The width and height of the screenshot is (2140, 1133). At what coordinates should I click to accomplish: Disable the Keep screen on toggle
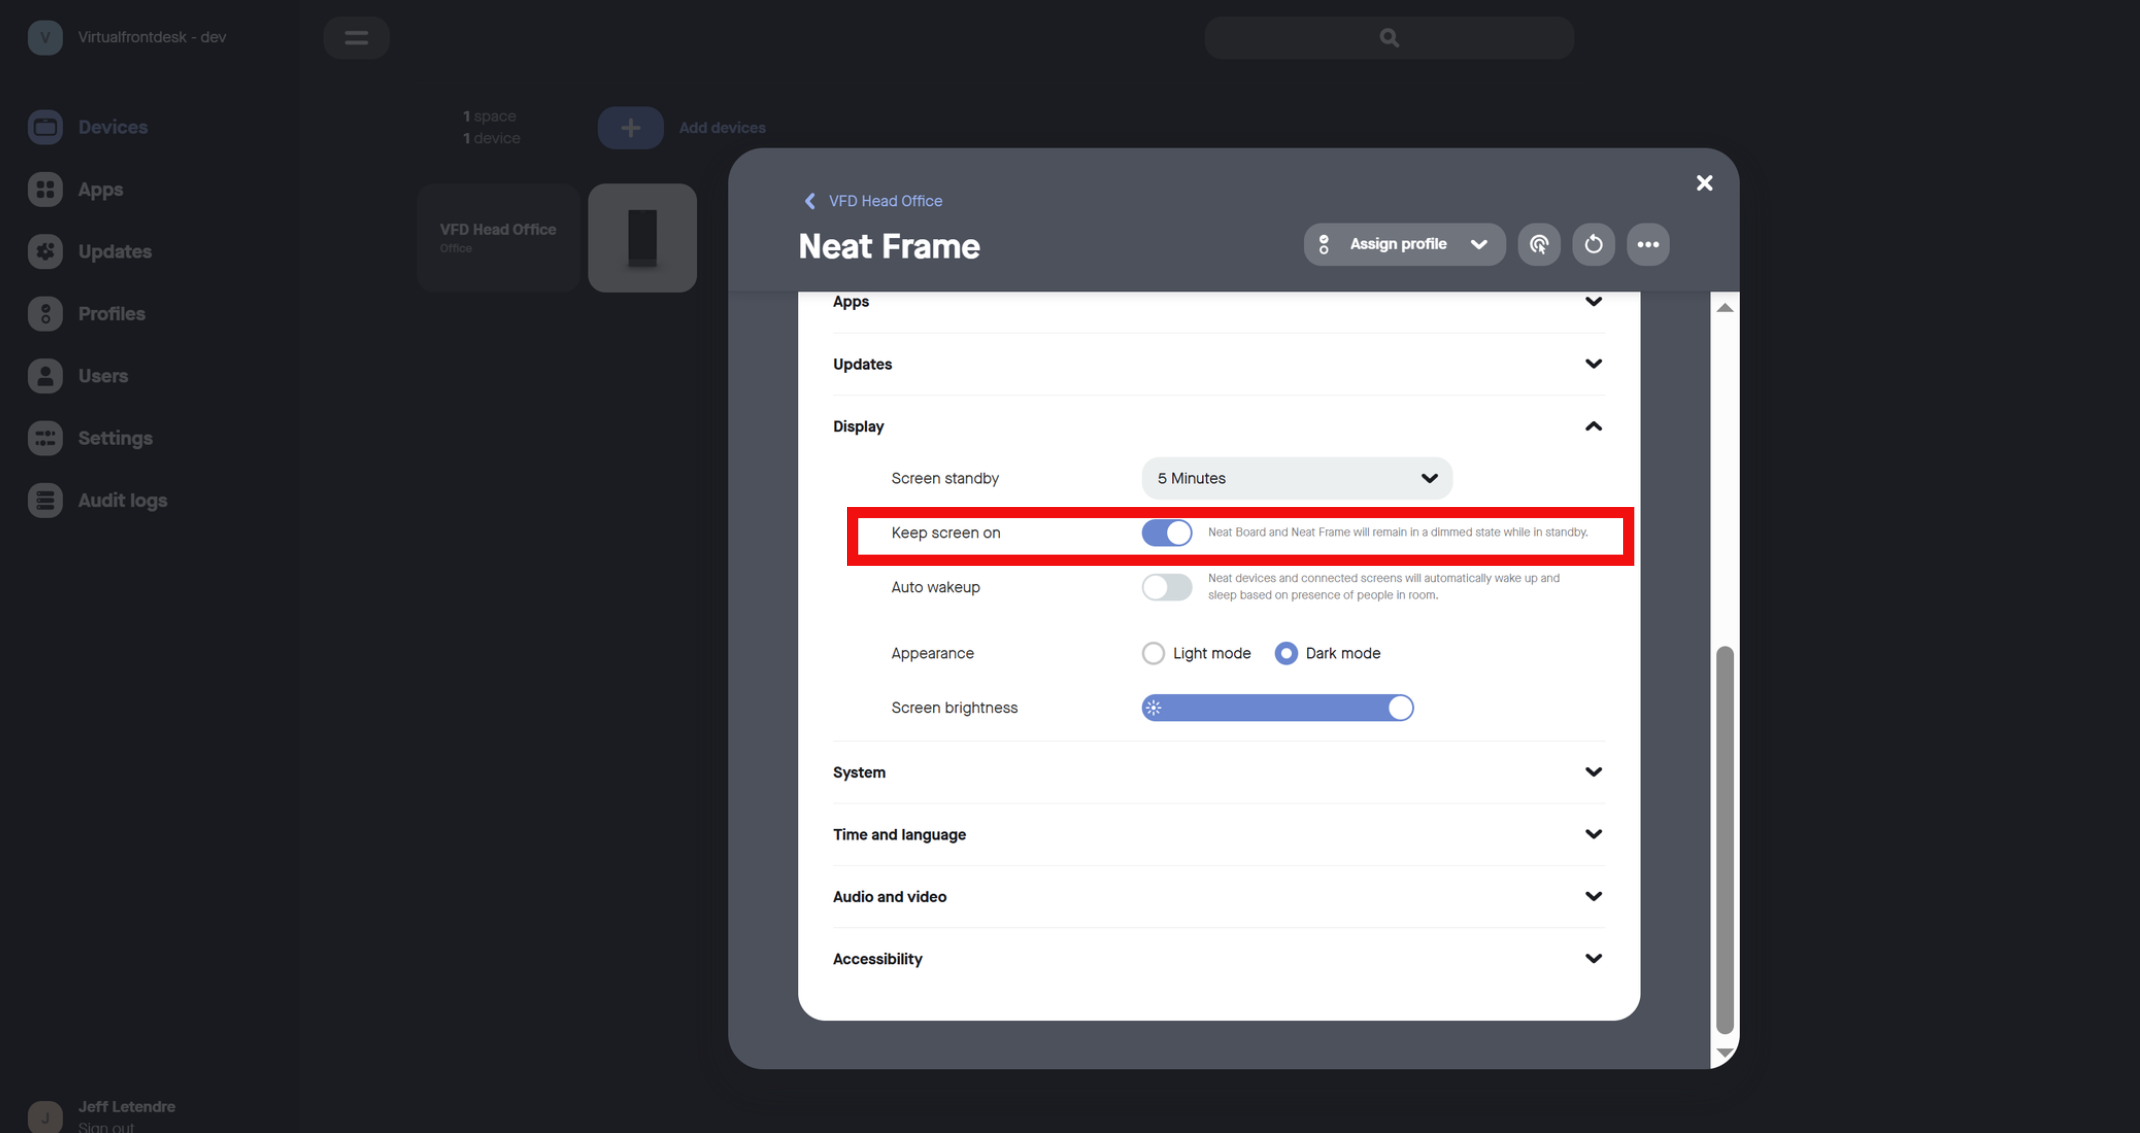click(x=1166, y=533)
